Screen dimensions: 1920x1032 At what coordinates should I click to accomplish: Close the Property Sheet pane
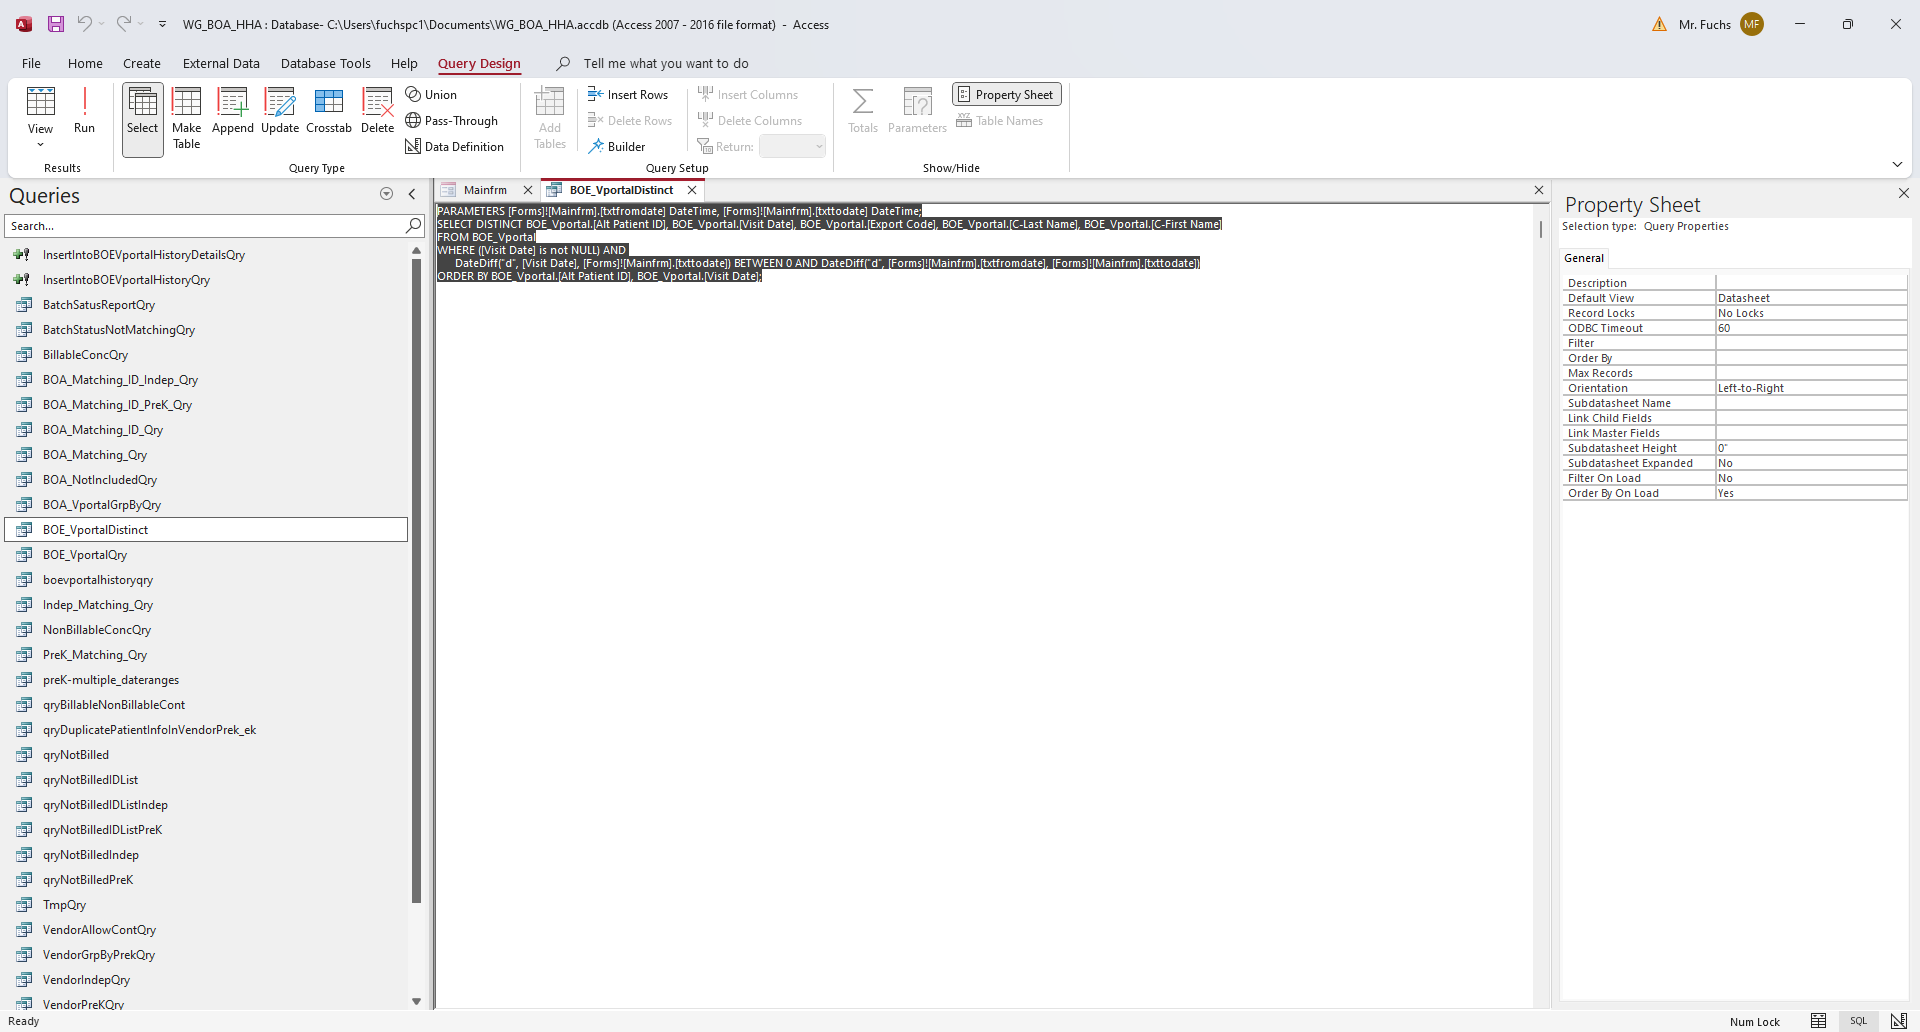pos(1904,193)
